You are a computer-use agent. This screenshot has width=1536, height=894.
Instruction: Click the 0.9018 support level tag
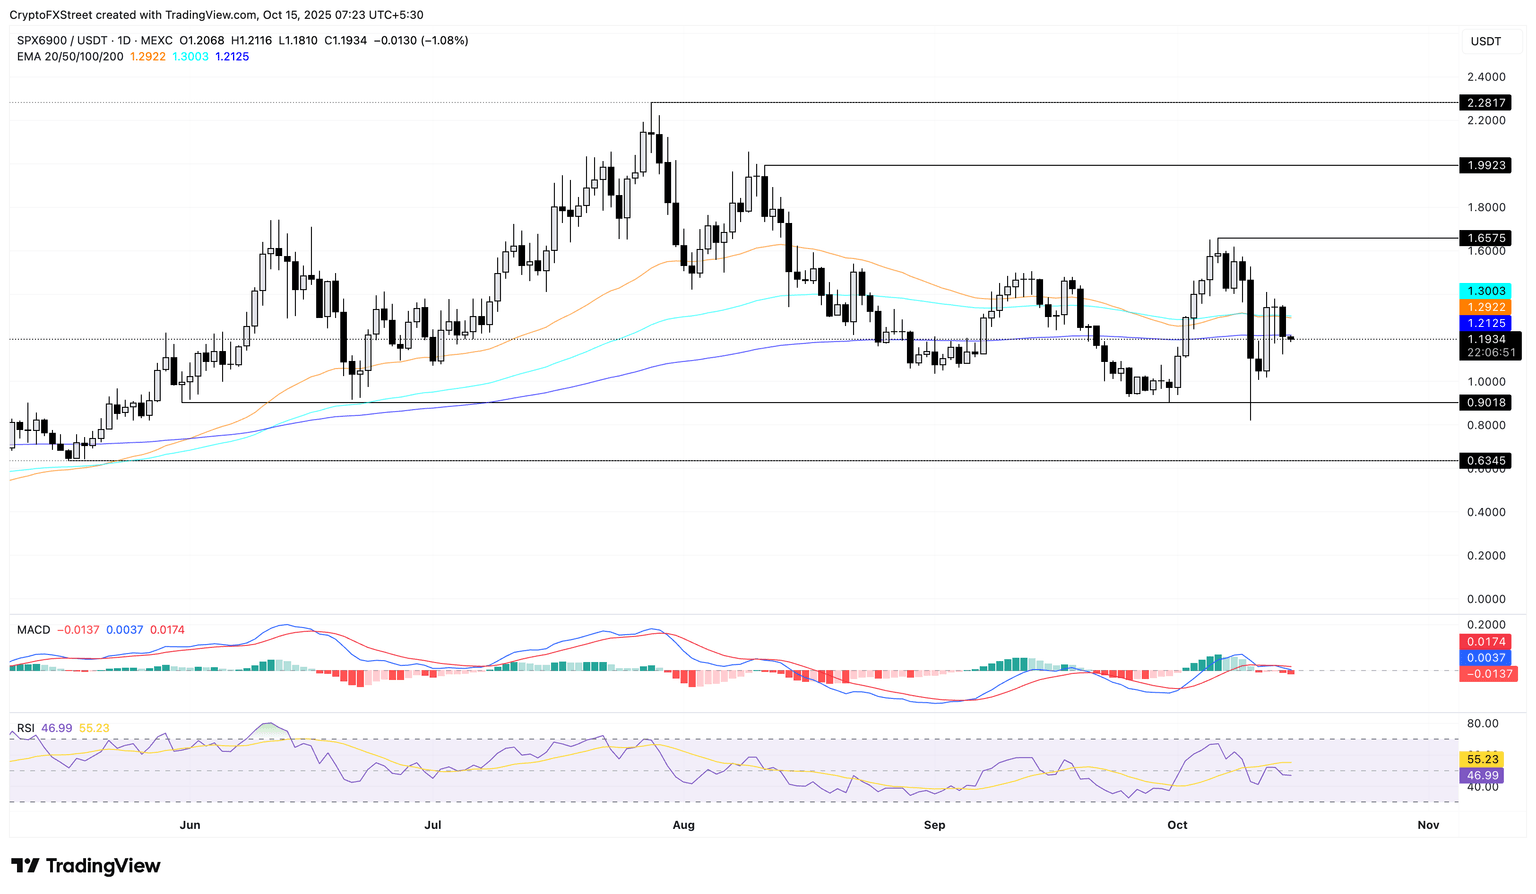point(1484,403)
